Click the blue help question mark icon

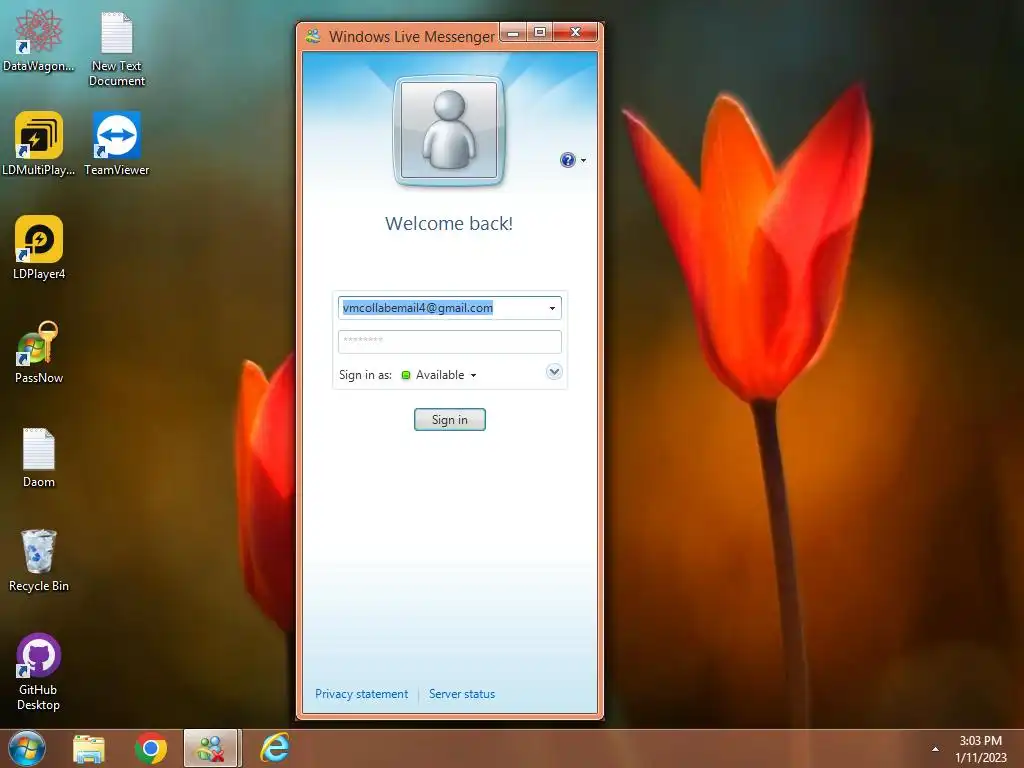tap(568, 160)
